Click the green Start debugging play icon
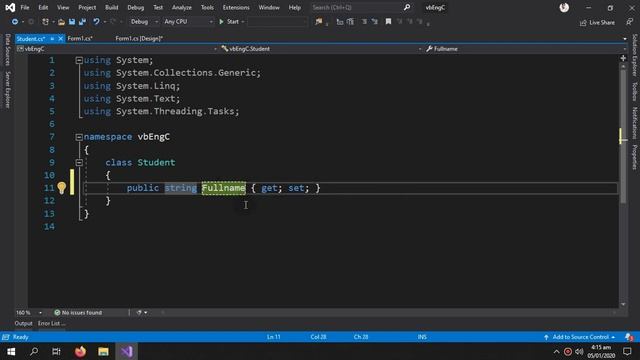This screenshot has width=640, height=360. (221, 22)
